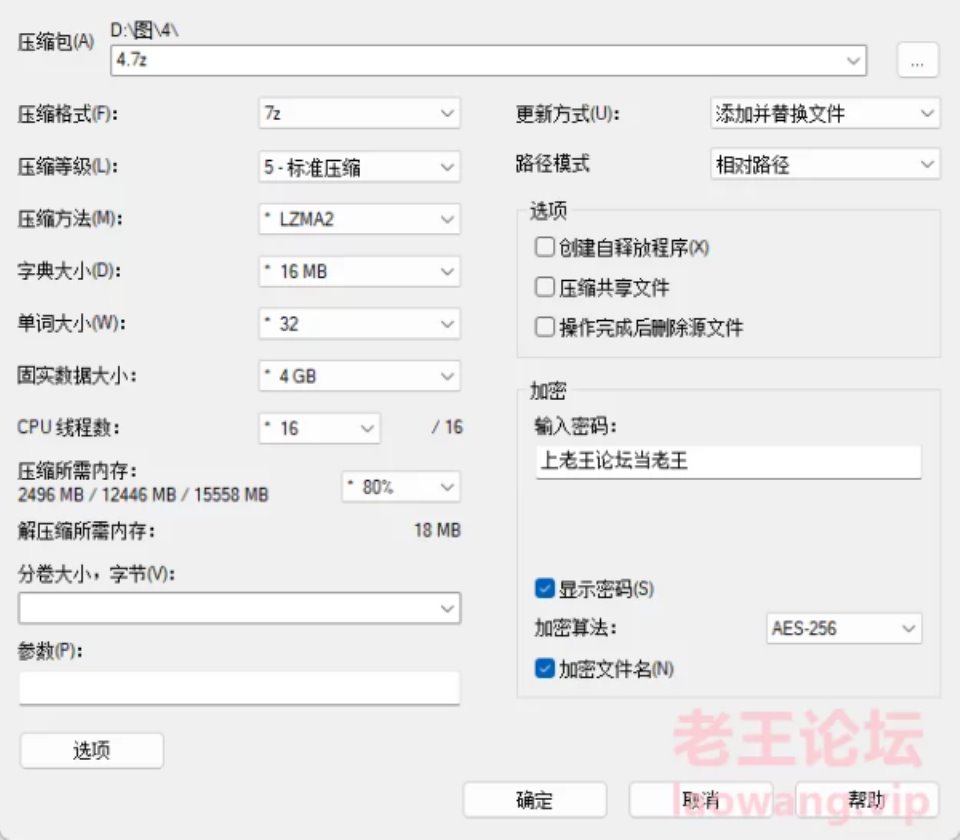This screenshot has width=960, height=840.
Task: Open the 单词大小 32 dropdown
Action: [359, 324]
